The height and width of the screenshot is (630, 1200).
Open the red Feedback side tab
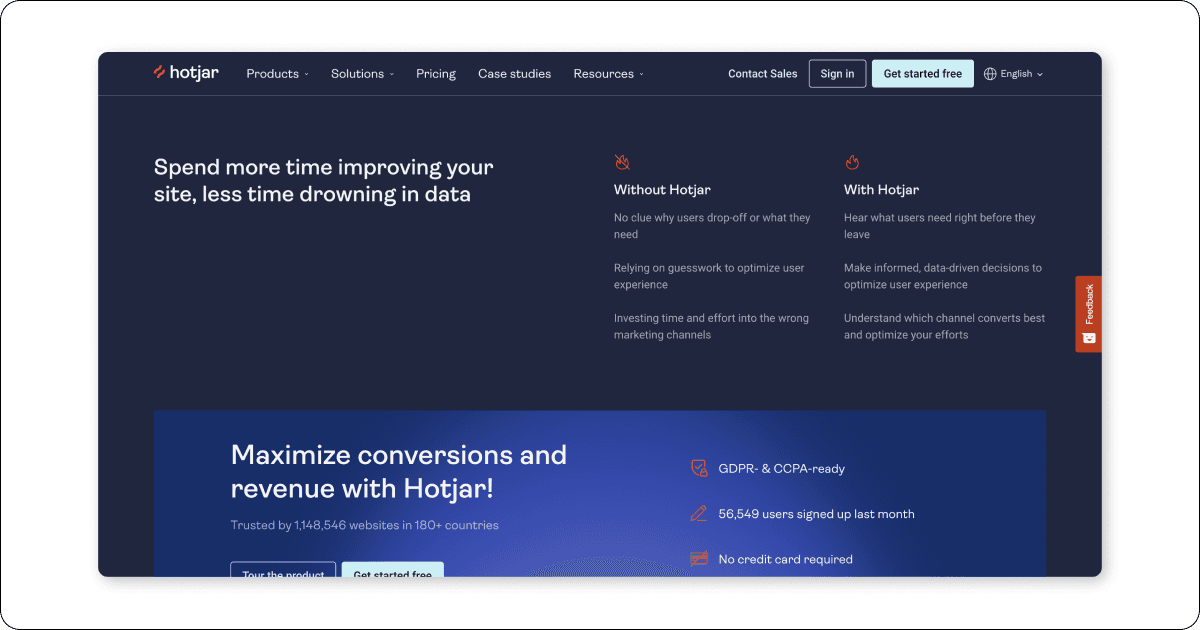click(x=1088, y=314)
